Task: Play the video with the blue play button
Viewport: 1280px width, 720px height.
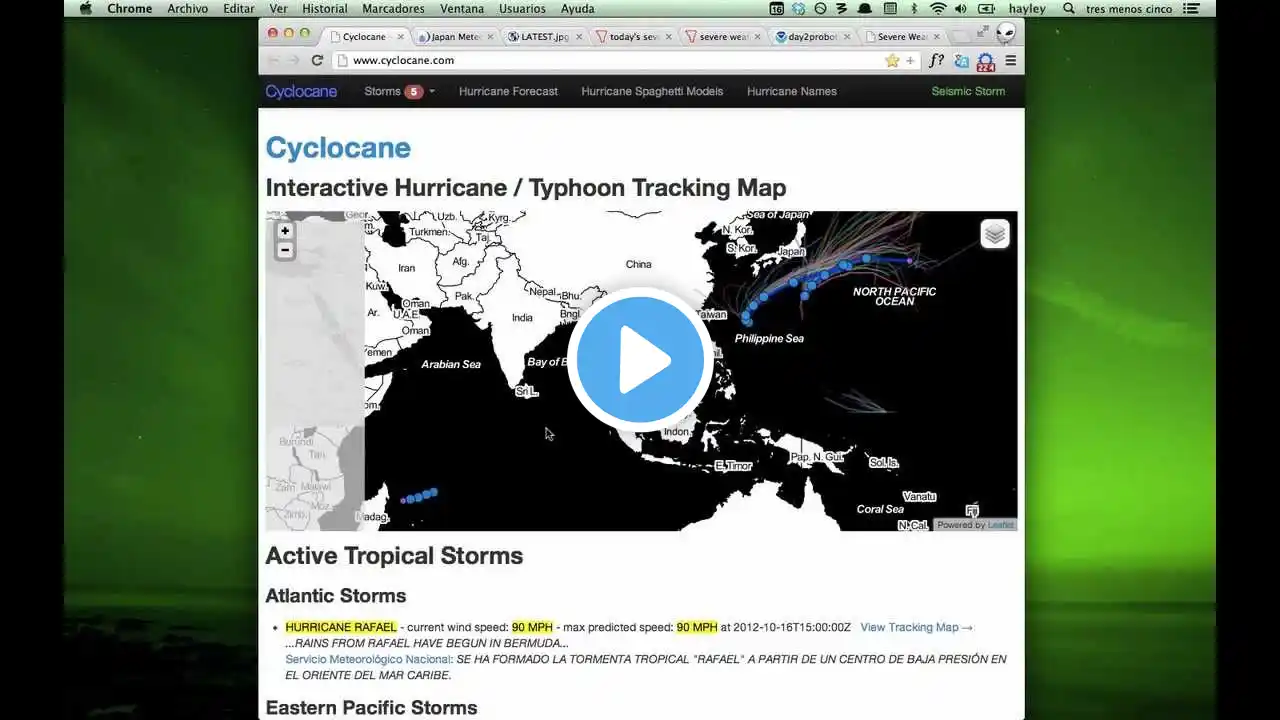Action: [640, 360]
